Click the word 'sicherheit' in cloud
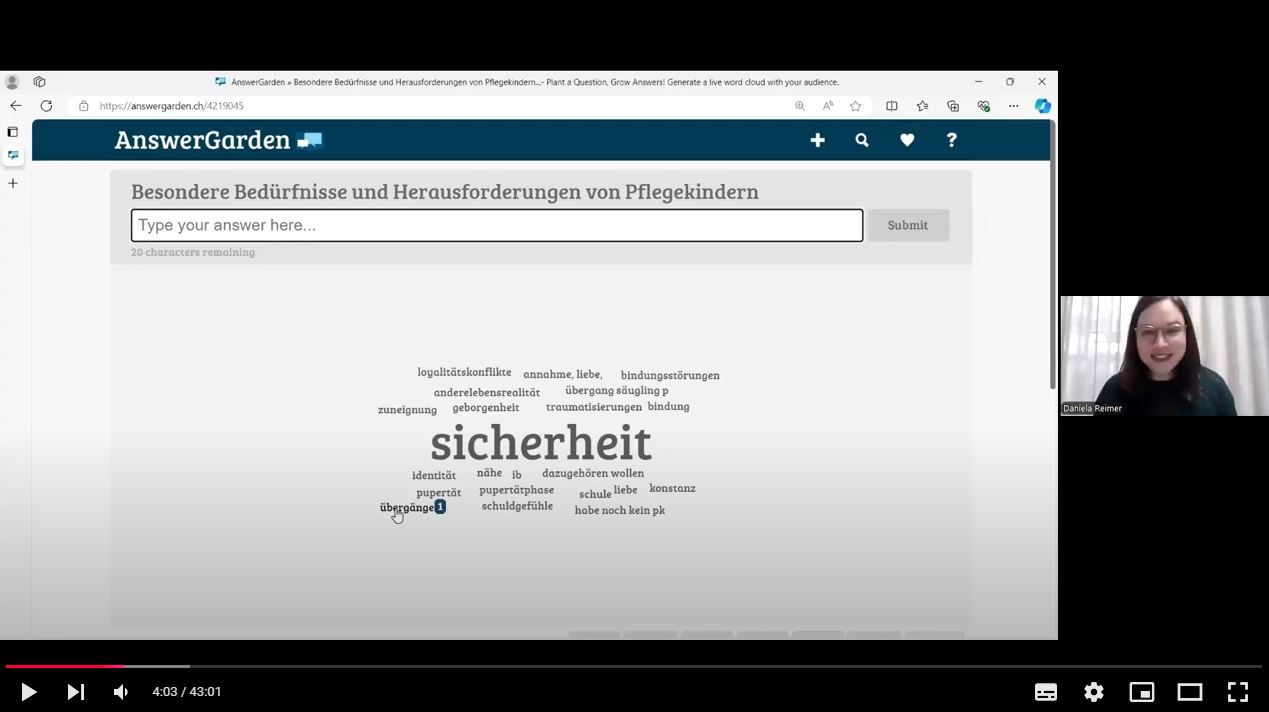 click(x=540, y=443)
